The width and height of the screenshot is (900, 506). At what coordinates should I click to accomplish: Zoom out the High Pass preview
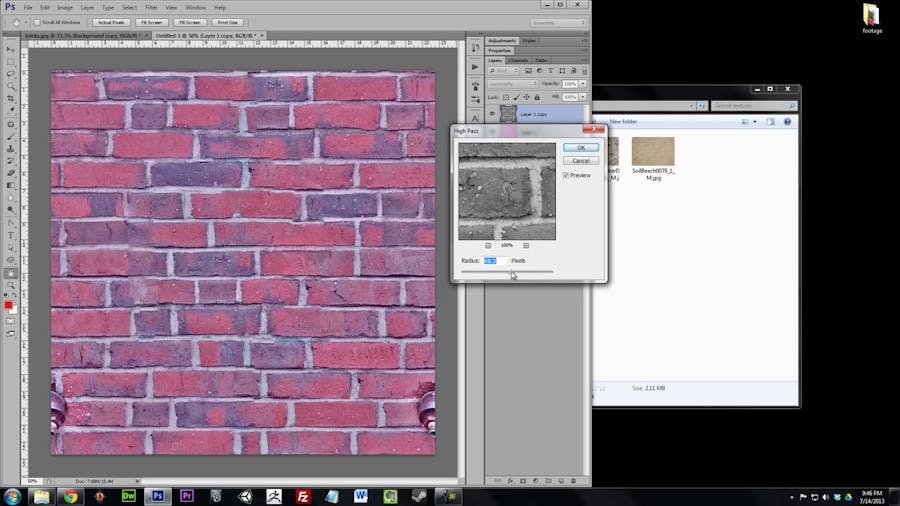click(x=488, y=245)
